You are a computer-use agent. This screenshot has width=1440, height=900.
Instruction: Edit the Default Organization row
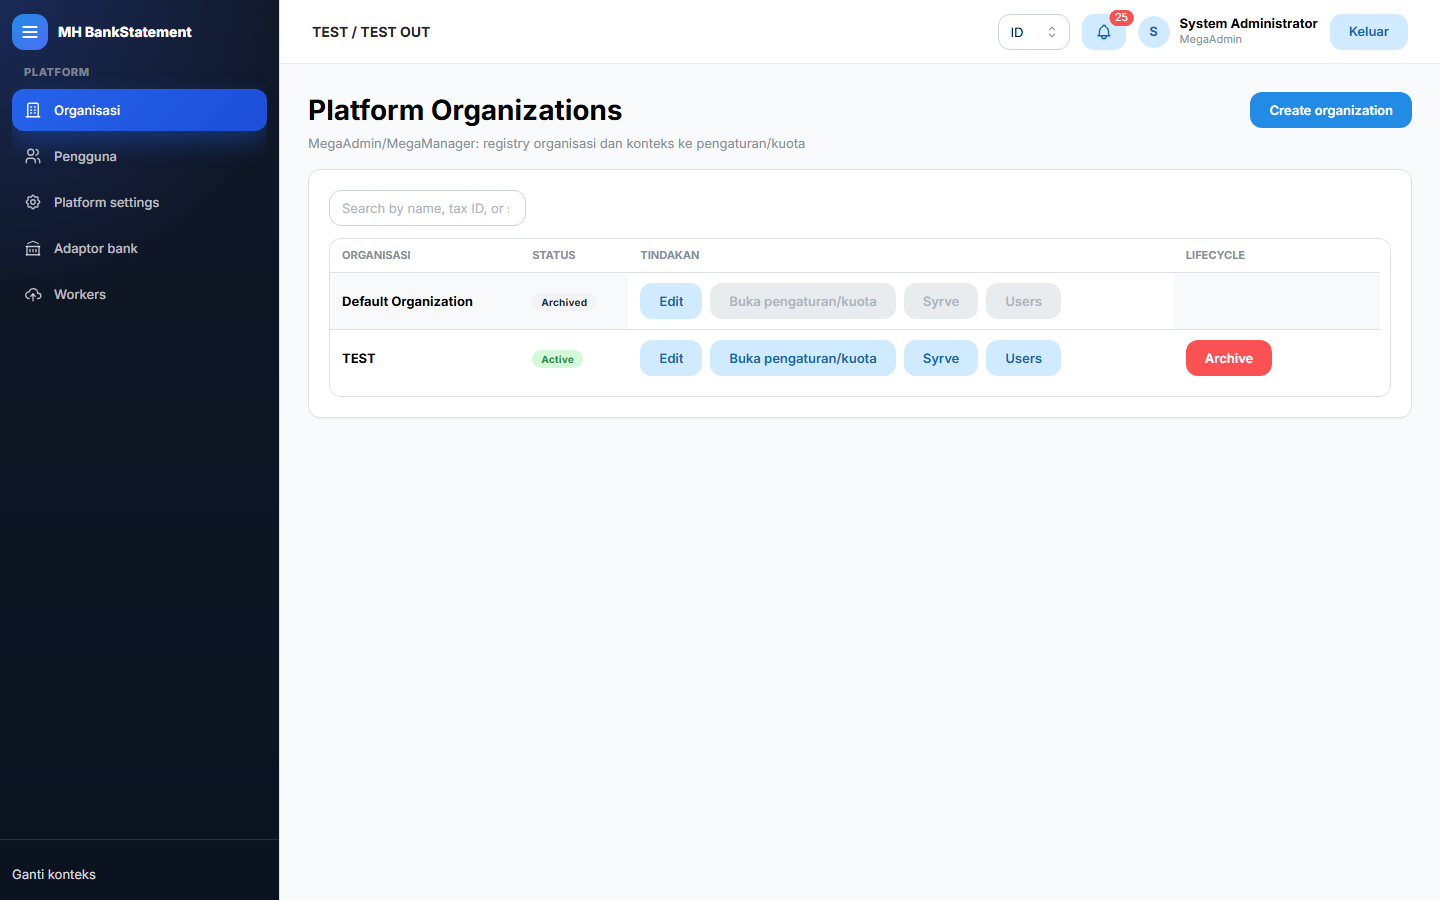coord(671,301)
